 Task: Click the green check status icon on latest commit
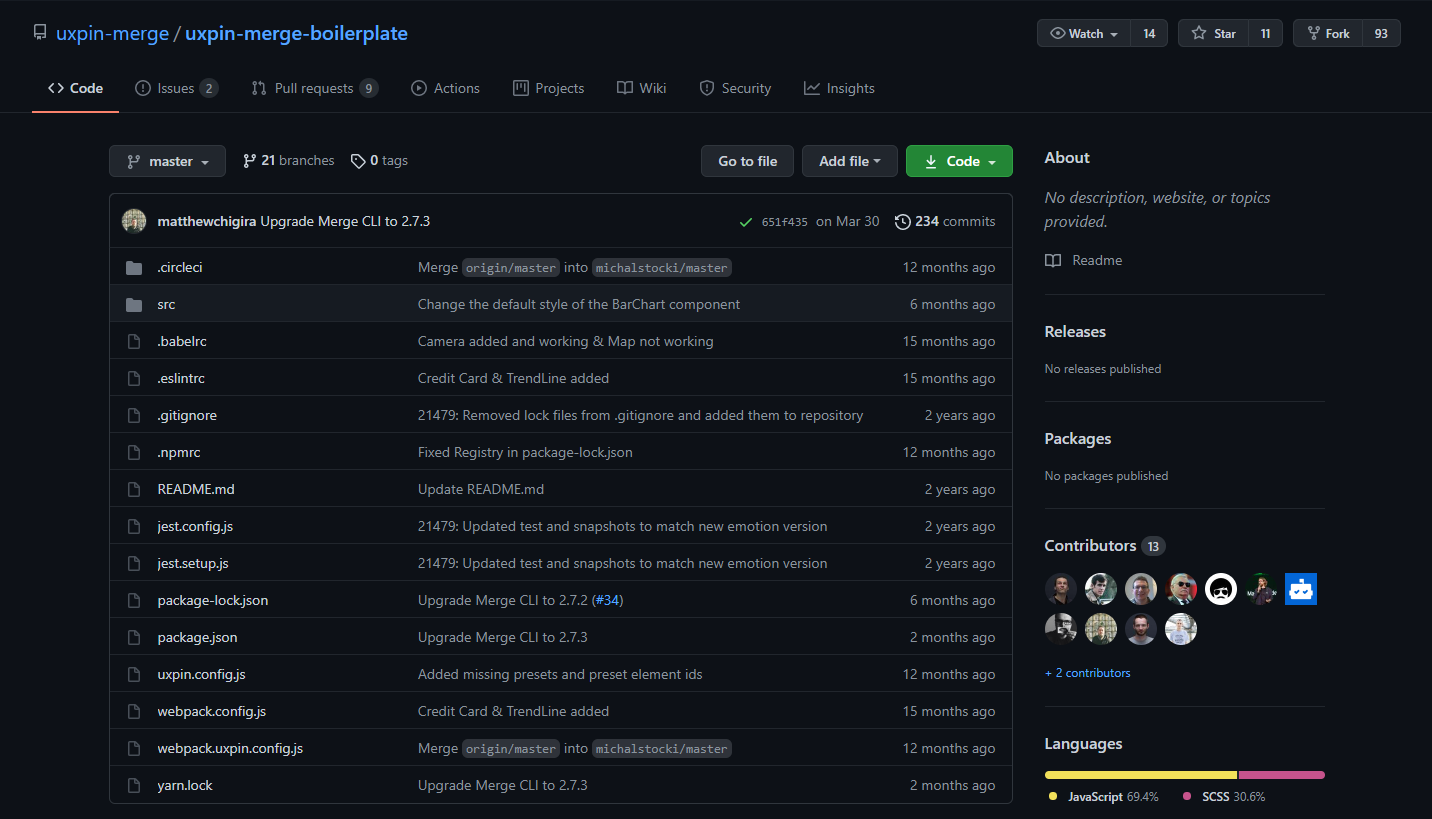click(x=746, y=222)
